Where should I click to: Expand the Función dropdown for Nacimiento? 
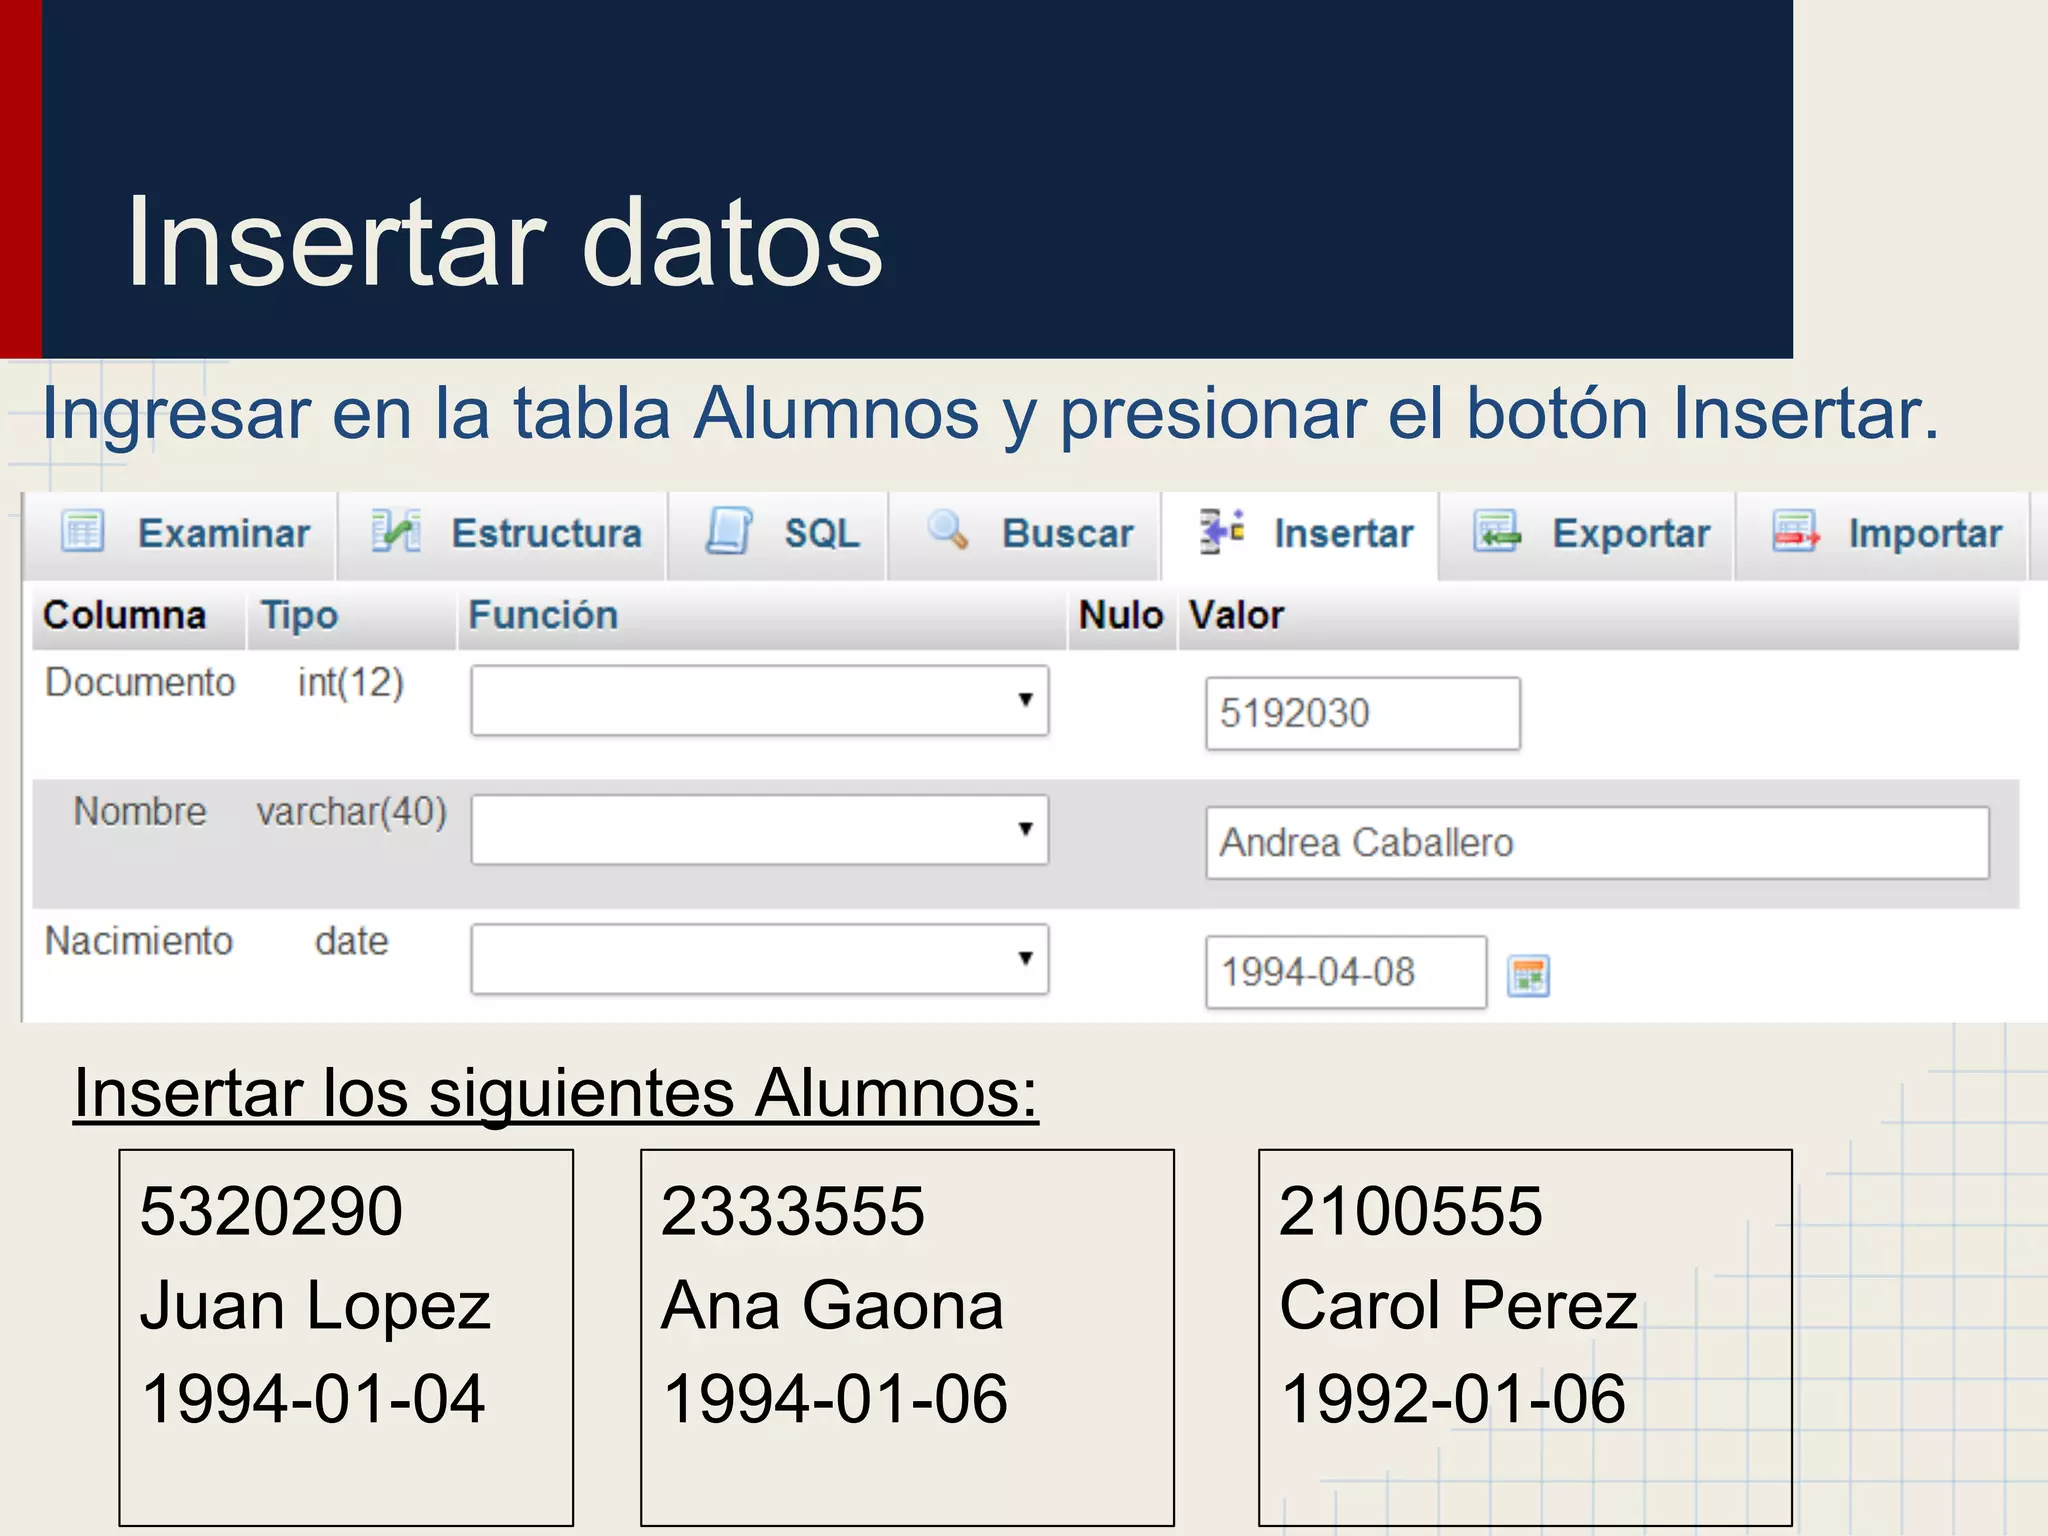pyautogui.click(x=760, y=959)
